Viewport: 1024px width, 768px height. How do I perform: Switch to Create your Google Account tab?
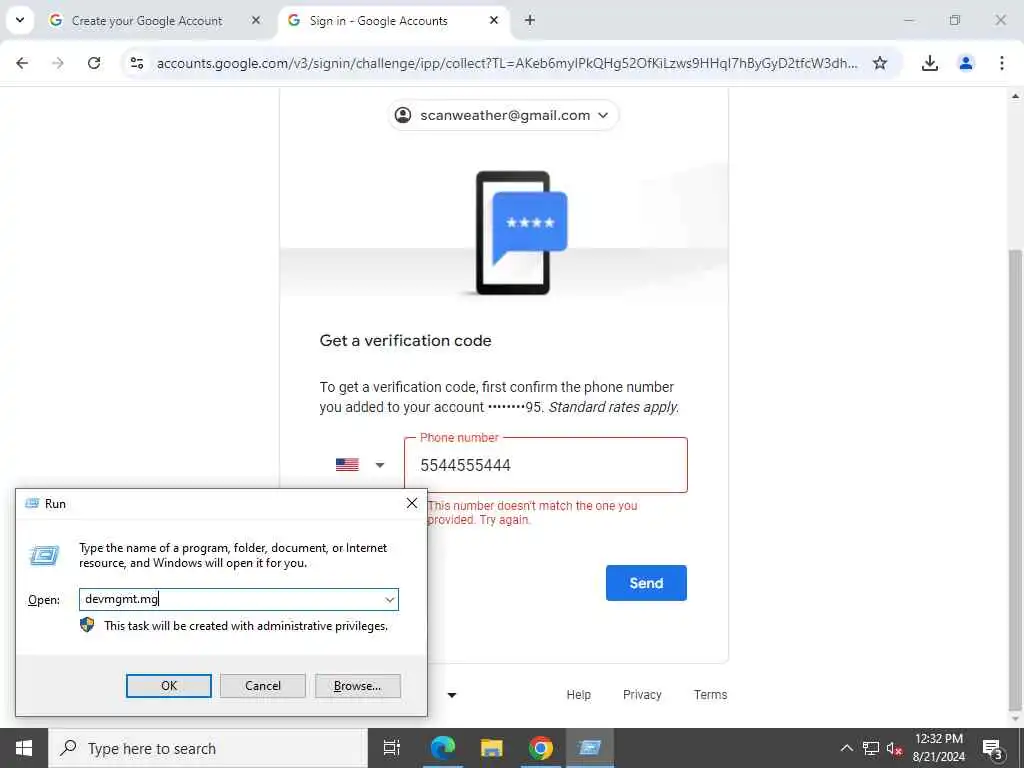(156, 21)
